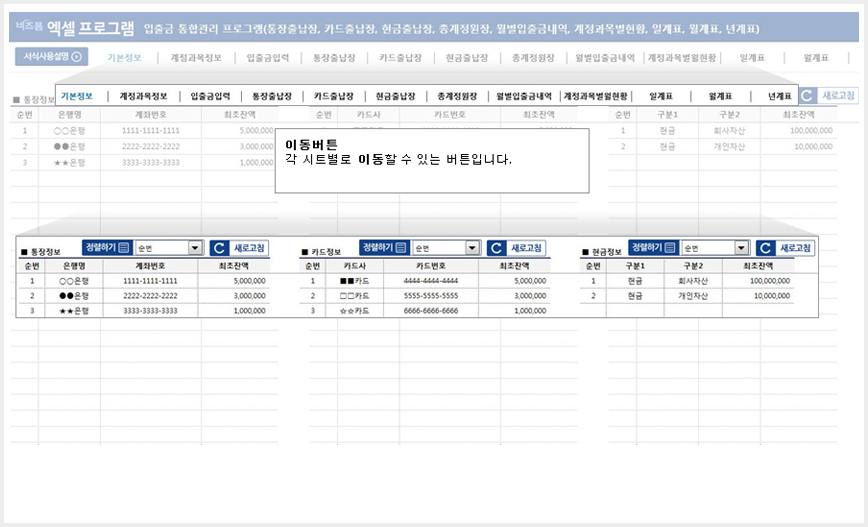Expand the 순번 dropdown in 통장정보
The width and height of the screenshot is (868, 527).
point(195,248)
